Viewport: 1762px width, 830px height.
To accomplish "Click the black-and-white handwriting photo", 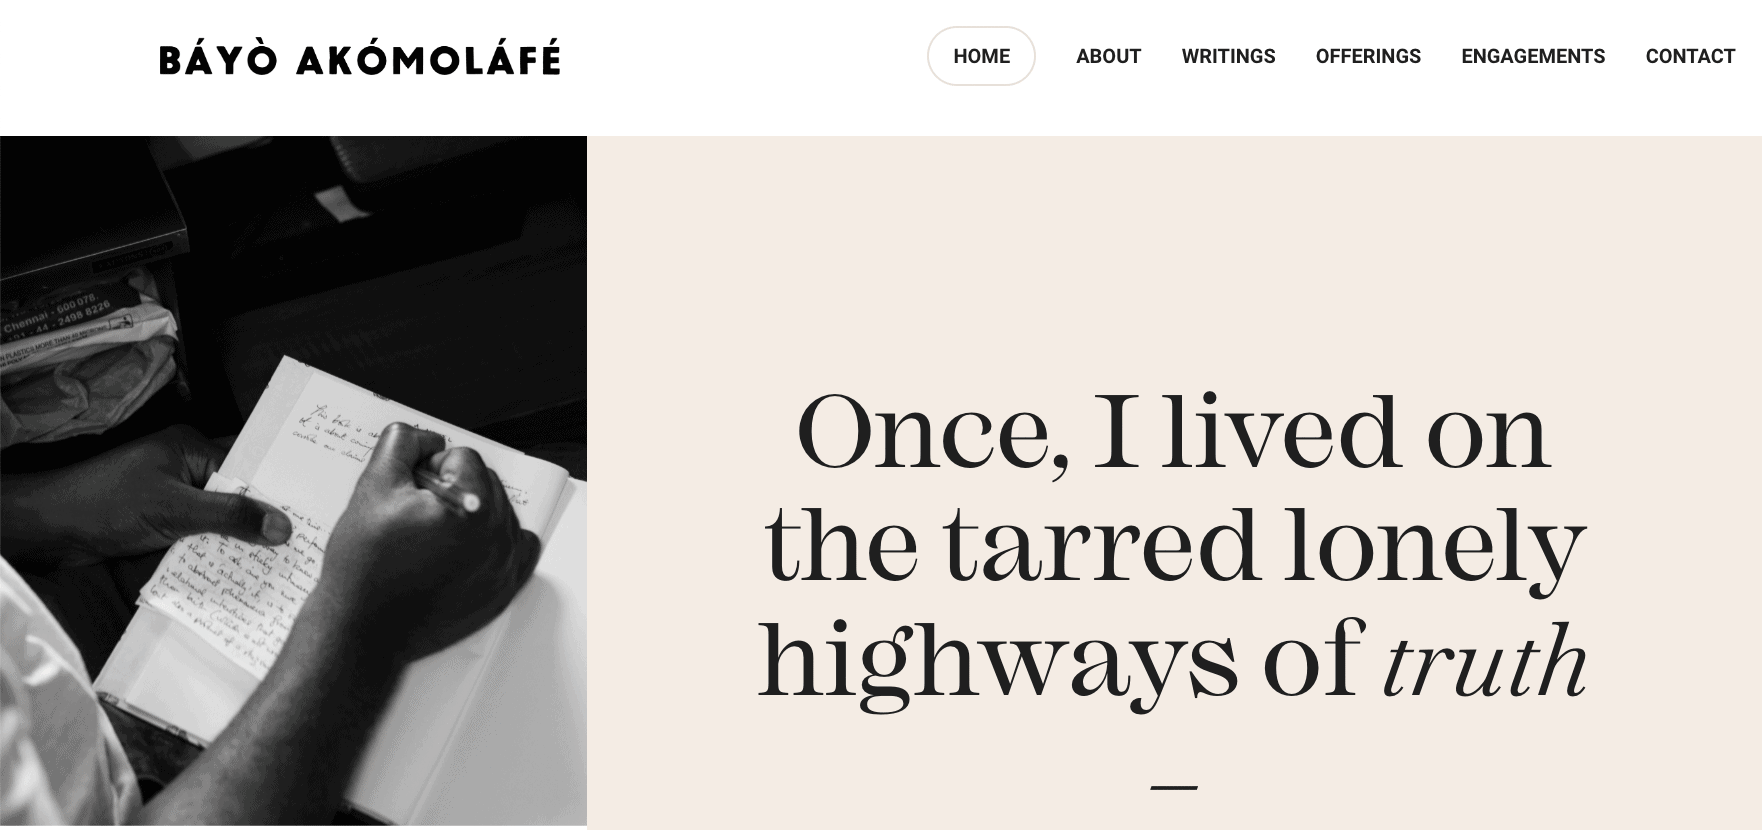I will [x=293, y=480].
